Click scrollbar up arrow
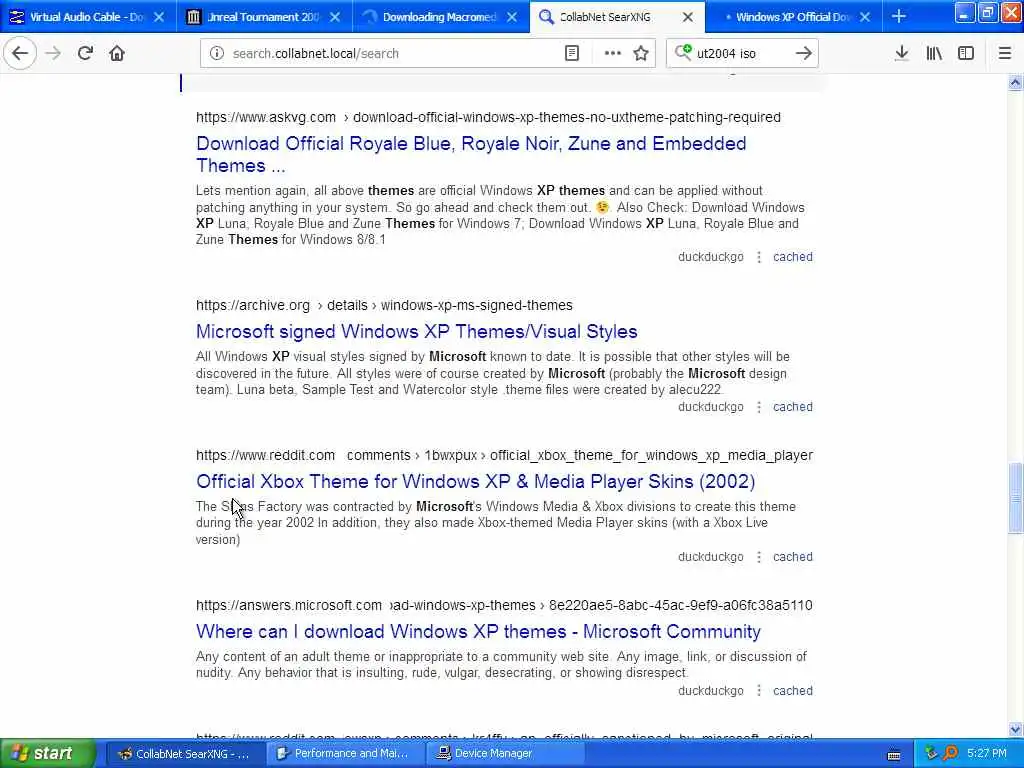 [1015, 82]
